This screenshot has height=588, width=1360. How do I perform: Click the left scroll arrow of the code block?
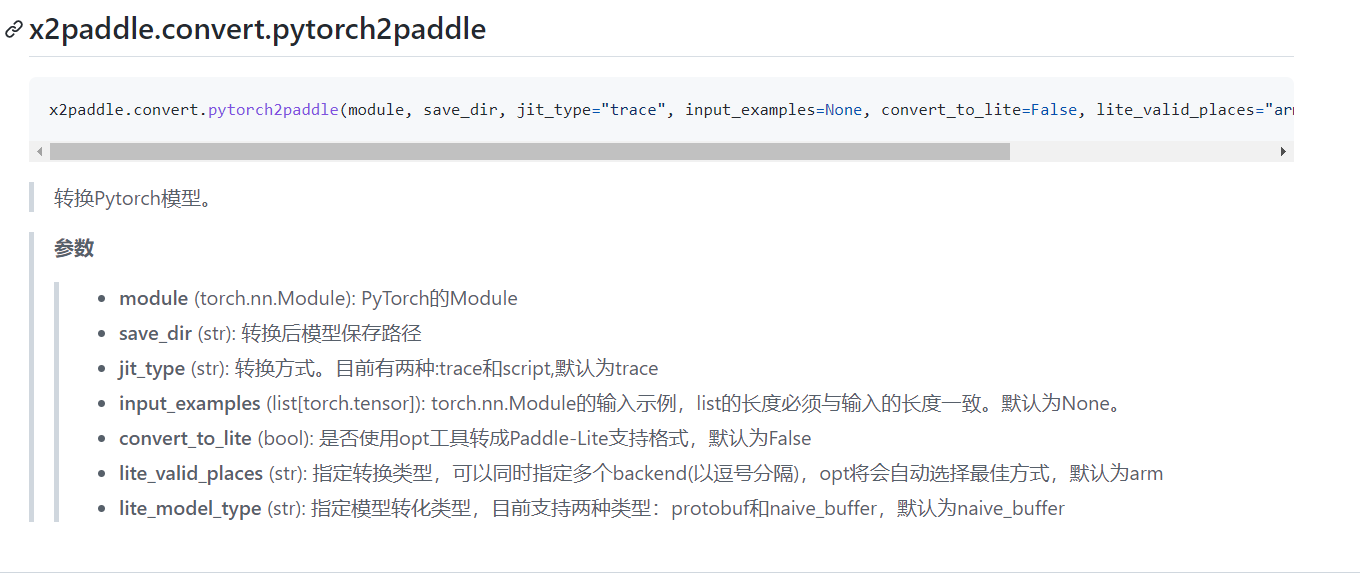coord(39,151)
